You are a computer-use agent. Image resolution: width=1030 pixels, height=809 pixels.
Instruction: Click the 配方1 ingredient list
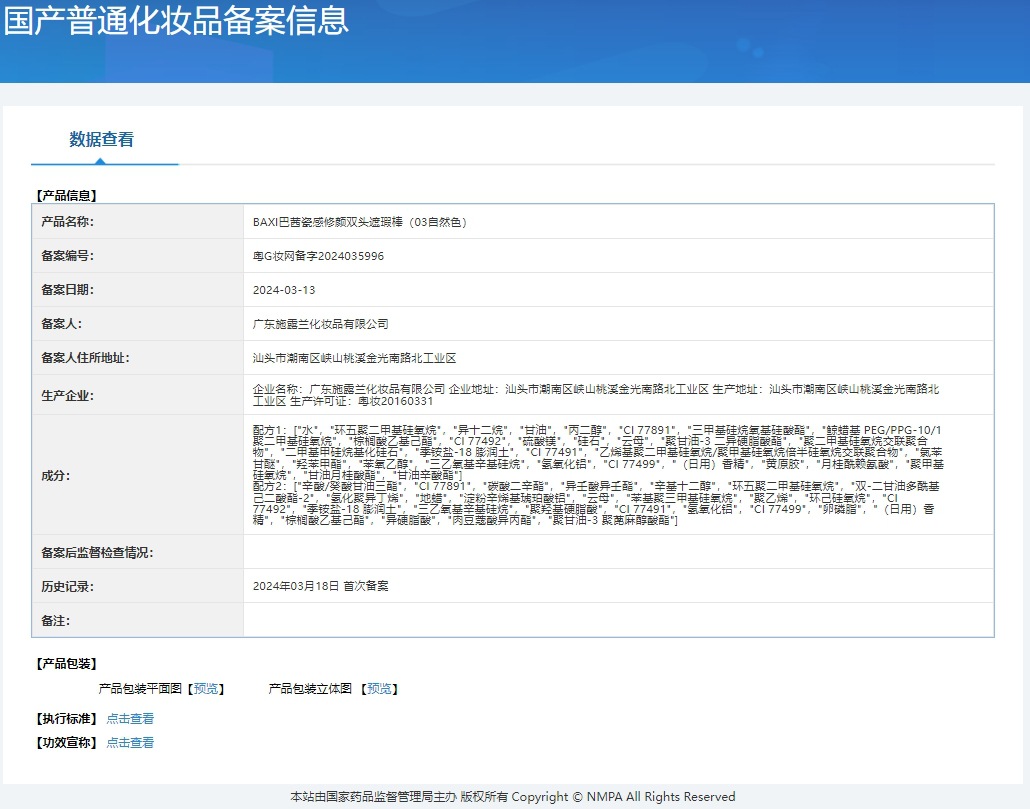tap(598, 452)
